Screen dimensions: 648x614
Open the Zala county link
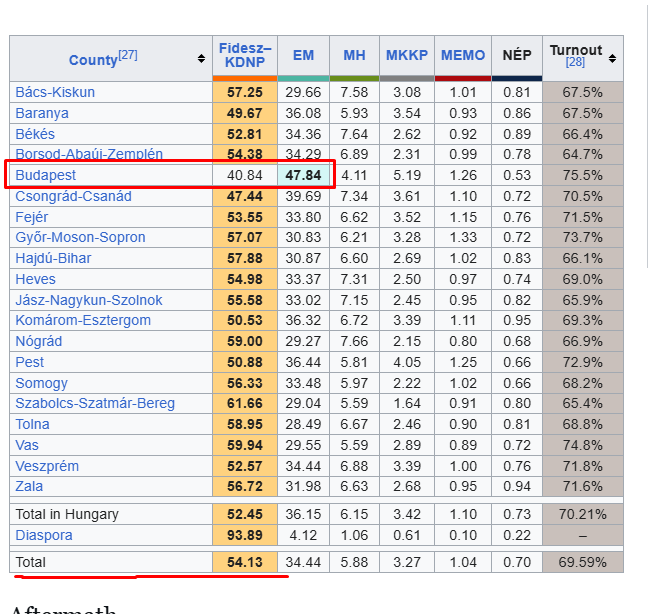30,486
